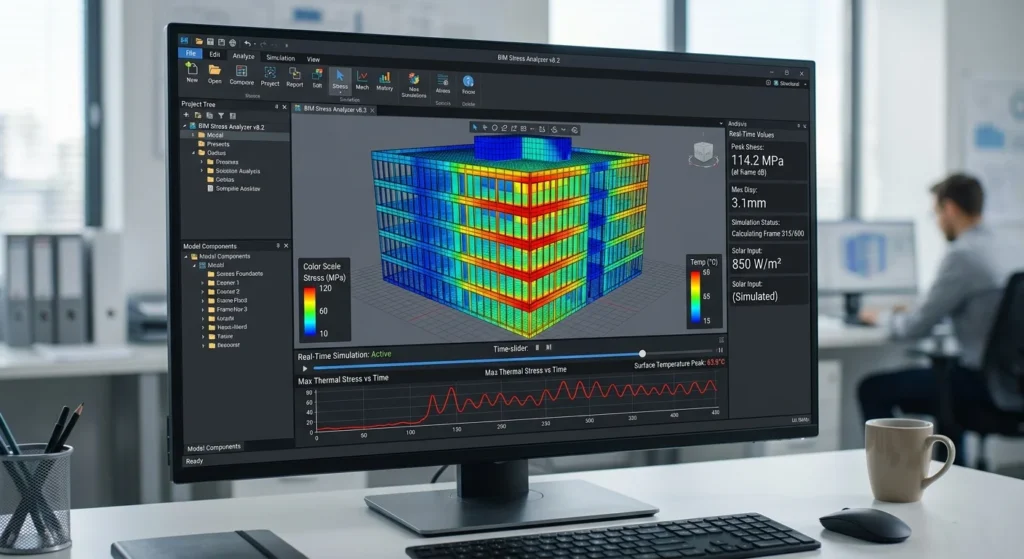The width and height of the screenshot is (1024, 559).
Task: Close the BIM Stress Analyzer v6.3 tab
Action: 372,110
